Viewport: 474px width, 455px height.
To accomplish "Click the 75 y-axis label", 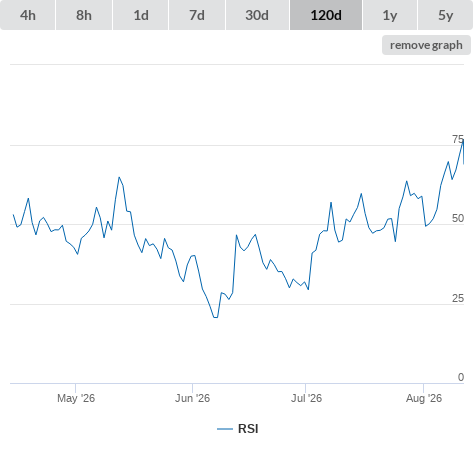I will click(x=458, y=139).
